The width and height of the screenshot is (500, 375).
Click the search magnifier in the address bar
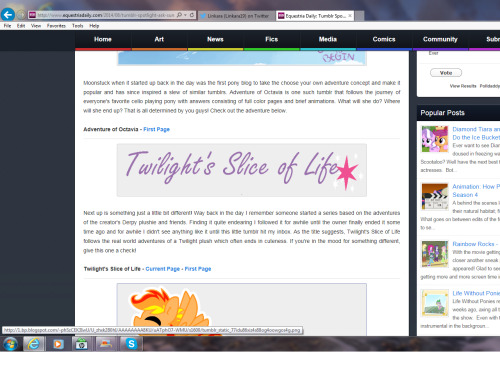tap(179, 15)
